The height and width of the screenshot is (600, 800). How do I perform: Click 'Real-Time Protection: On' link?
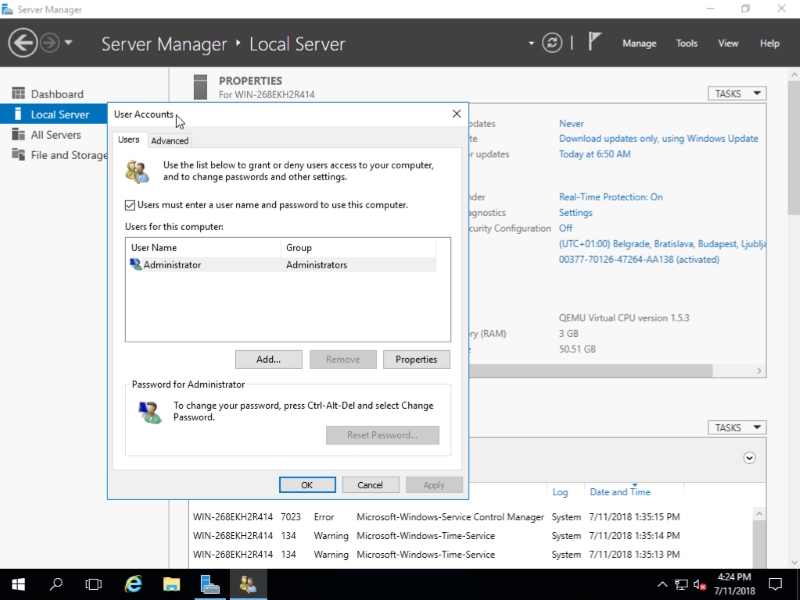pos(611,197)
